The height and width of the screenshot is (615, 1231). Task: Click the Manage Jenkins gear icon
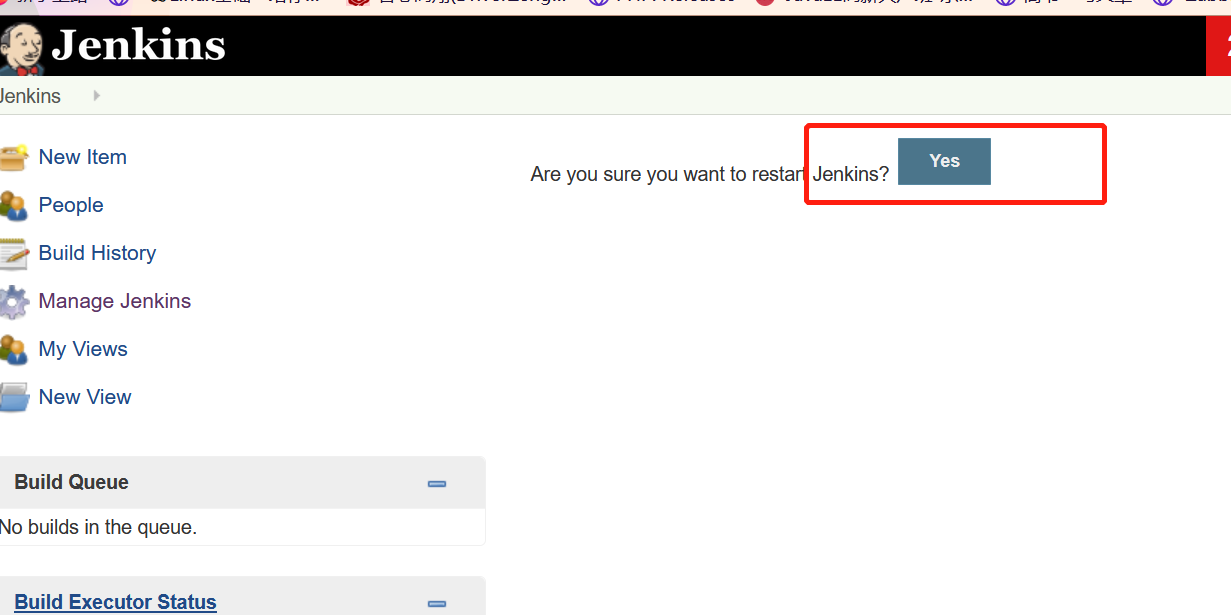click(14, 302)
